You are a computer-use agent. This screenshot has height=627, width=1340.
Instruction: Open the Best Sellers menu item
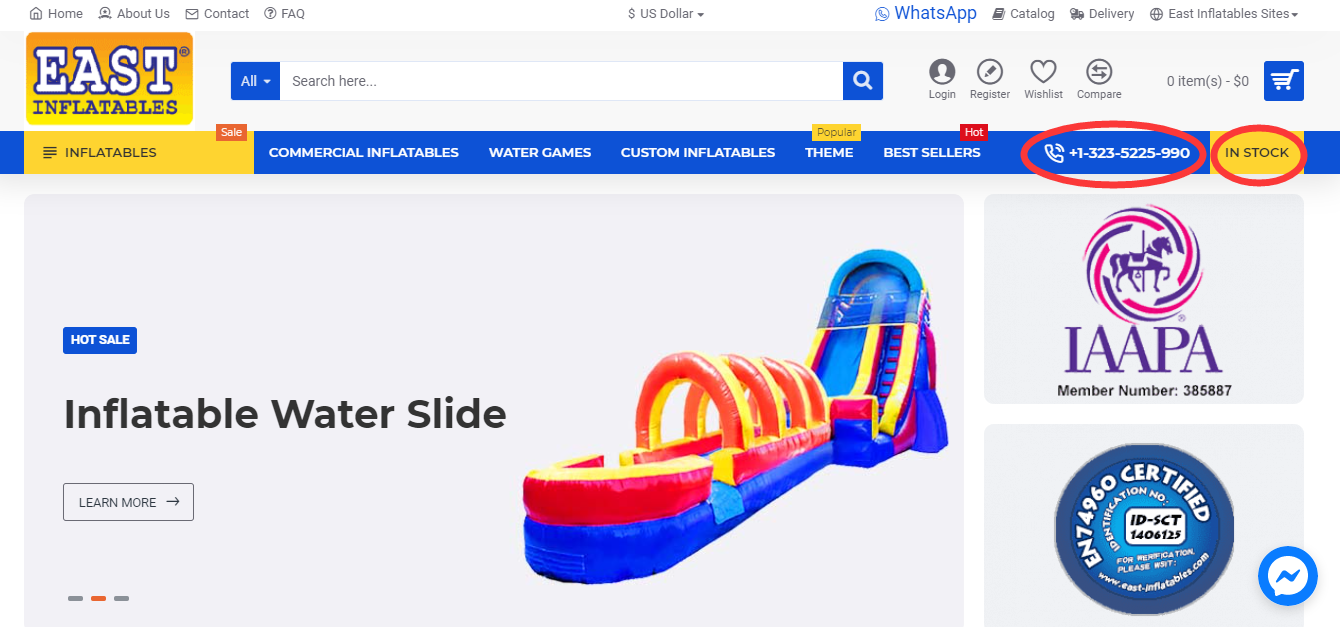tap(932, 153)
